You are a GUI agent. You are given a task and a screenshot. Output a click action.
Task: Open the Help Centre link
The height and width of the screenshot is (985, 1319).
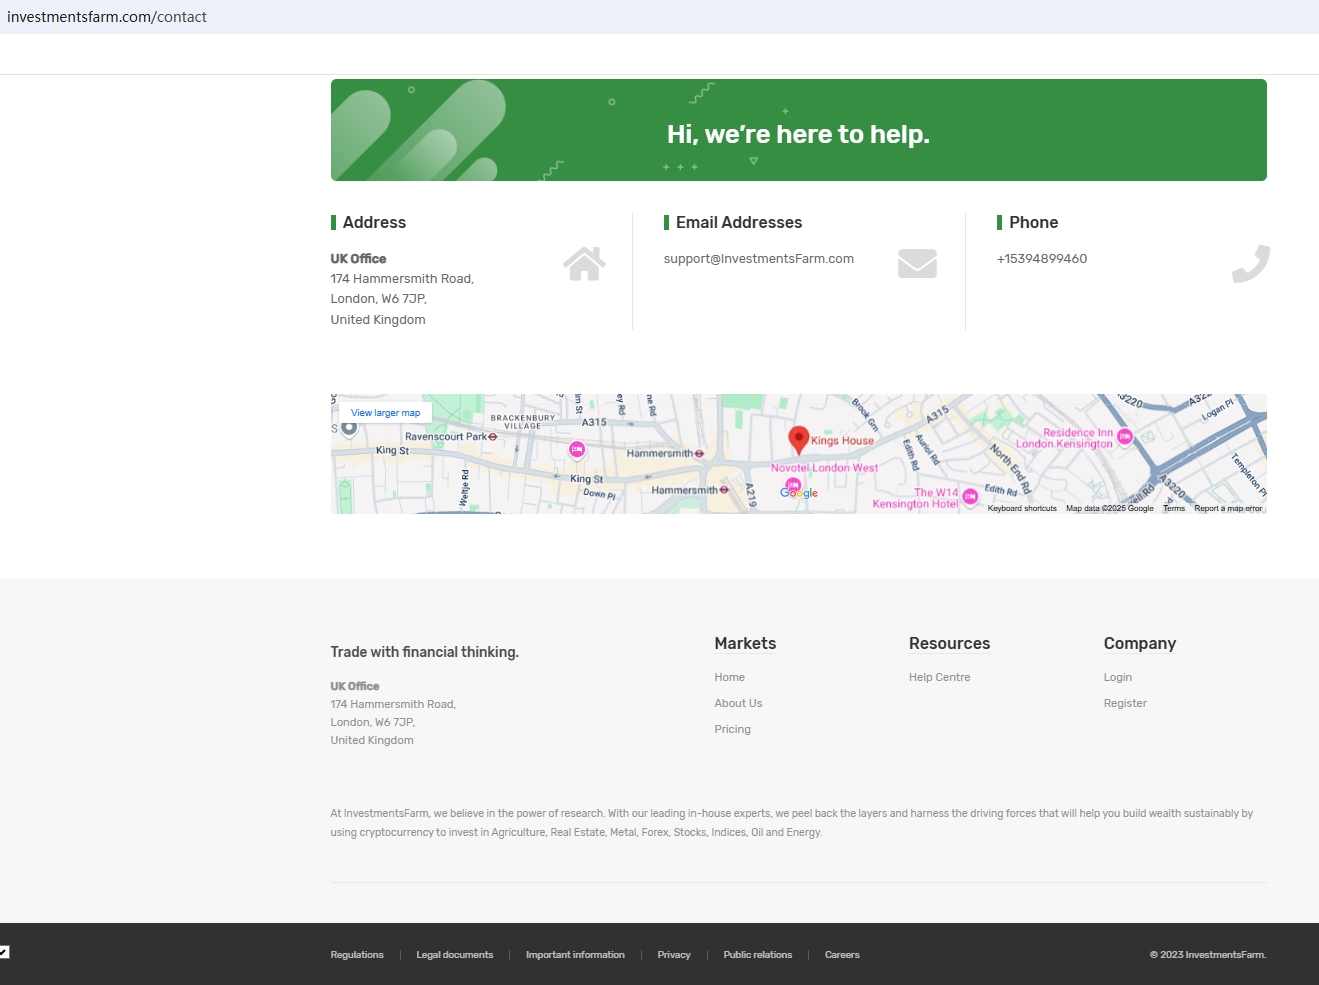(939, 678)
